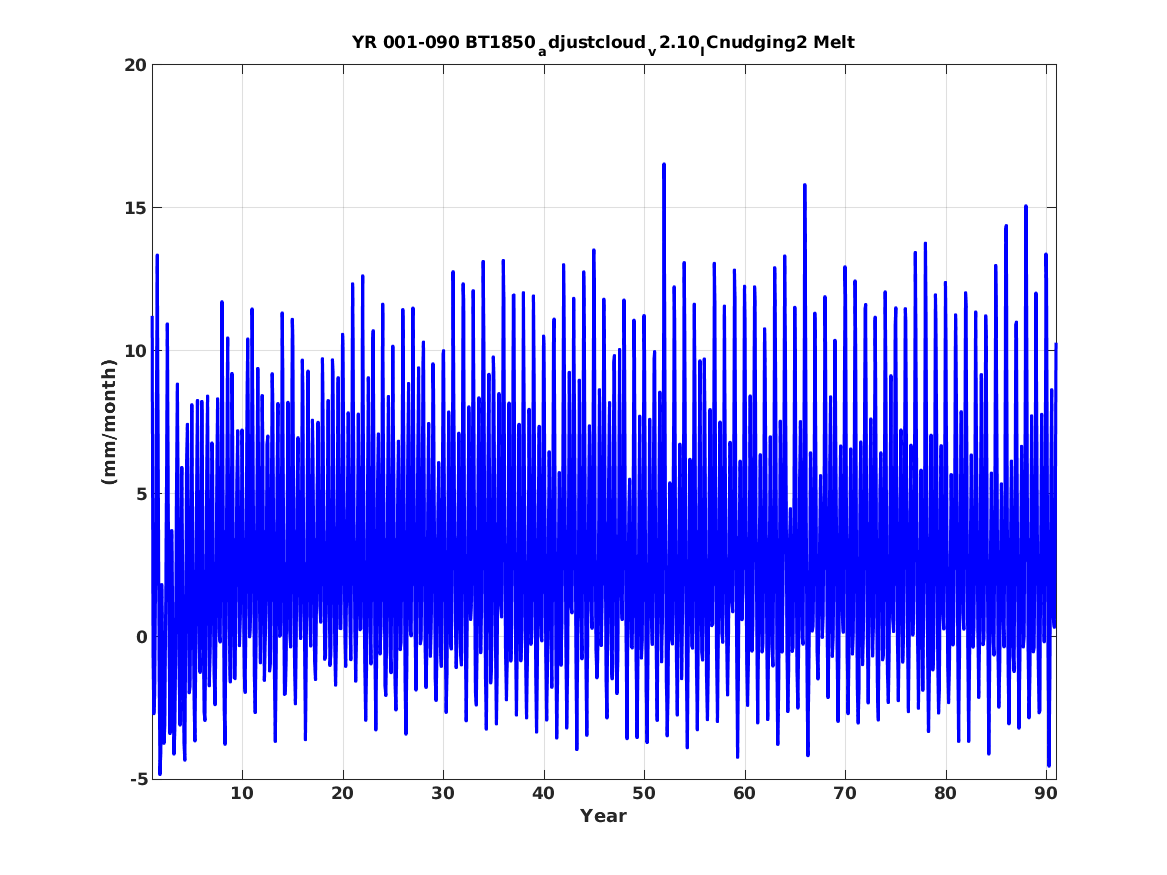Click the x-axis label "Year"
This screenshot has height=875, width=1167.
(x=604, y=816)
